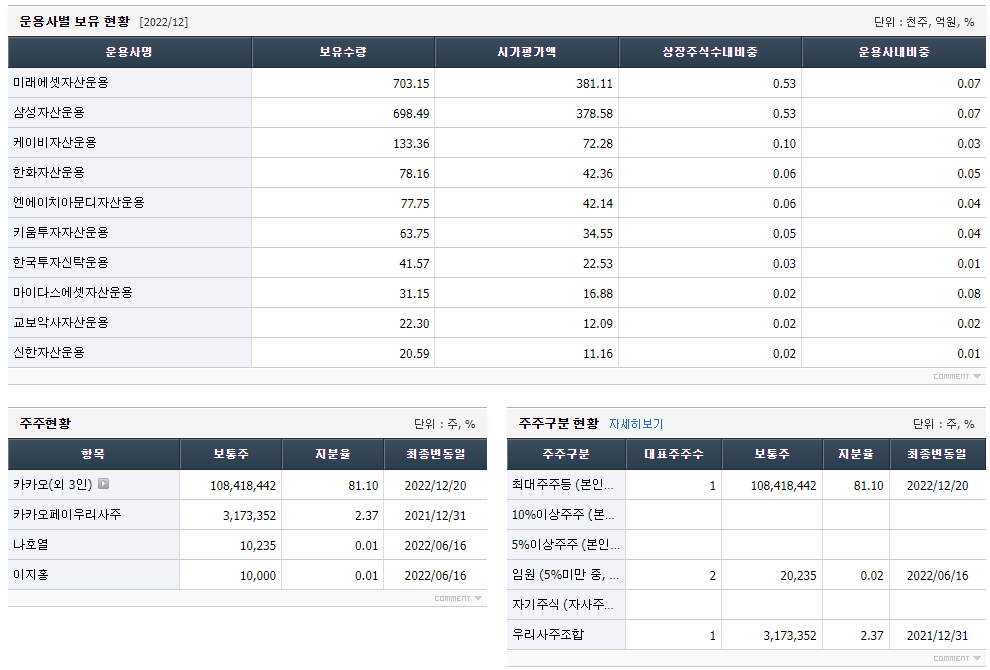Screen dimensions: 990x670
Task: Select the 미래에셋자산운용 row name
Action: coord(61,83)
